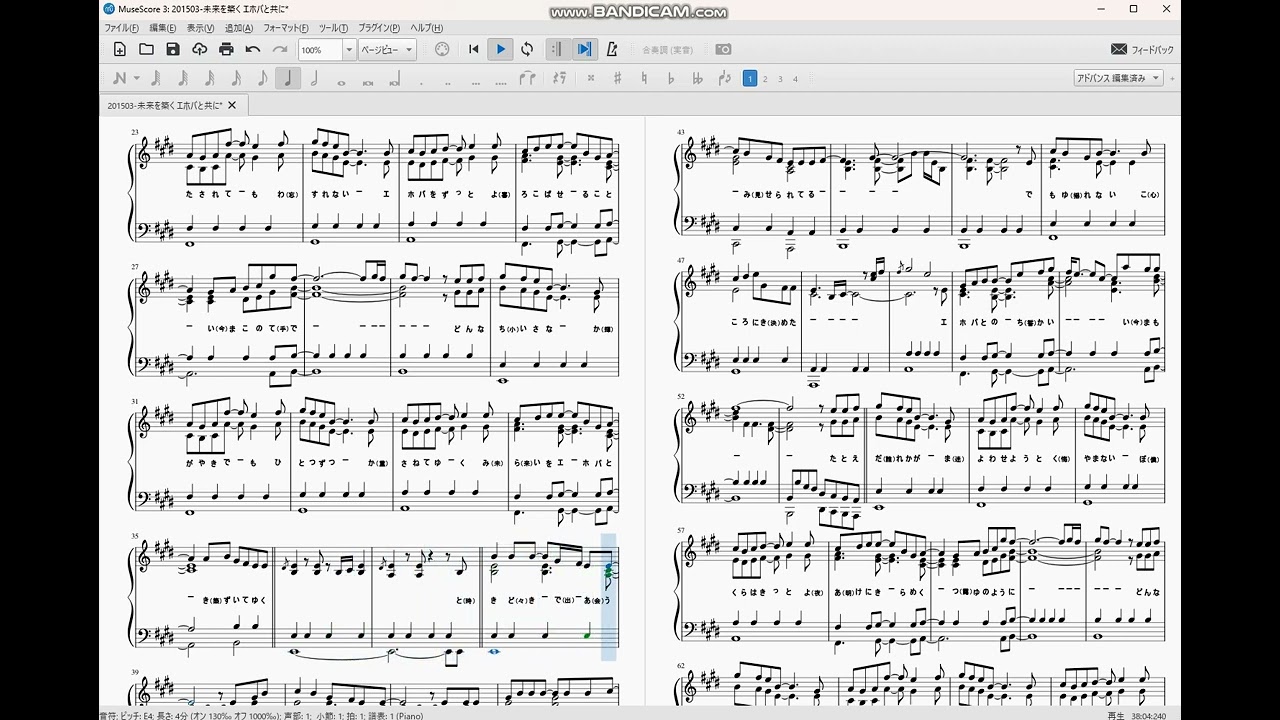
Task: Open the zoom level dropdown showing 100%
Action: [x=349, y=49]
